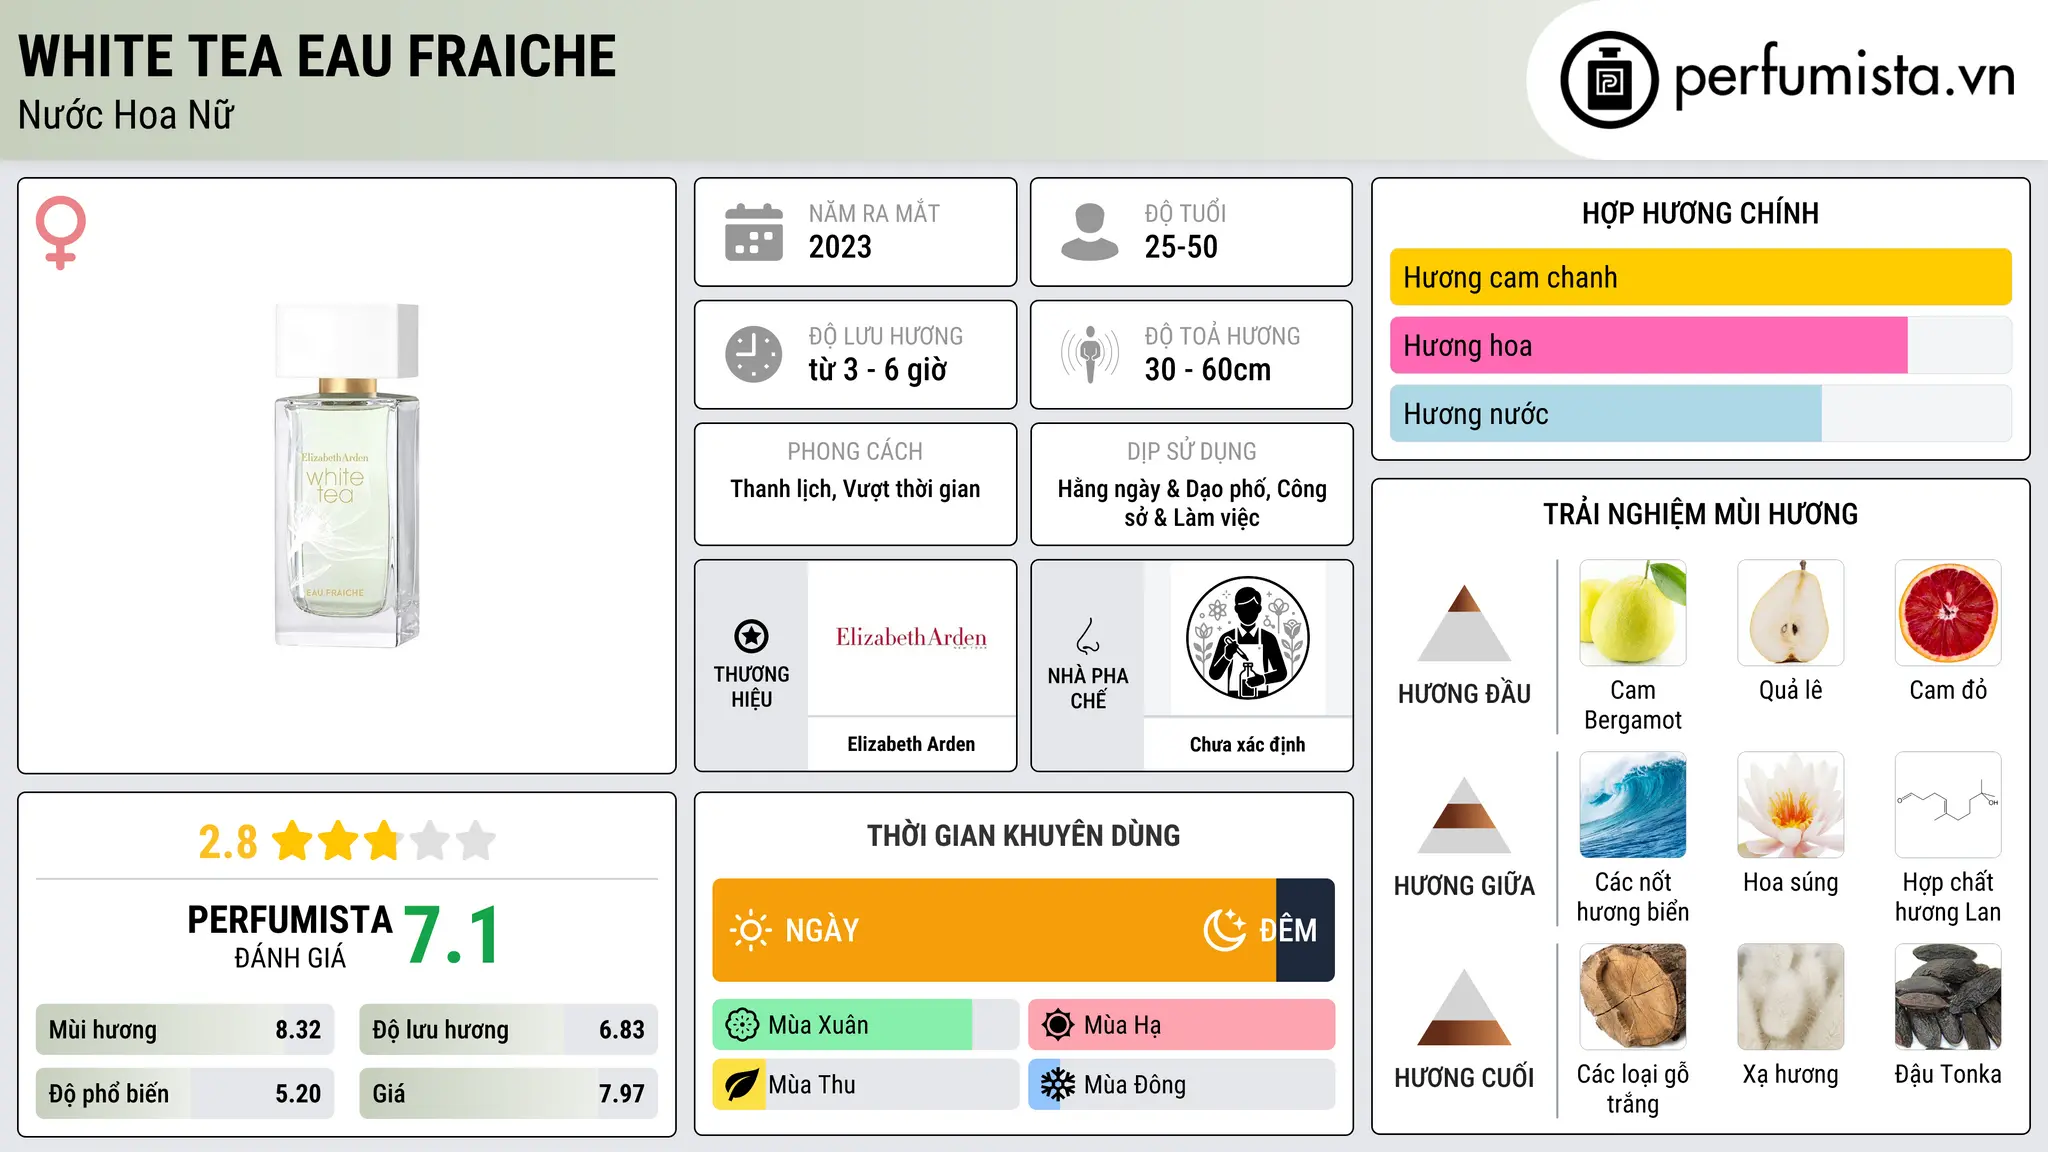Click the star badge icon above Thương hiệu
This screenshot has width=2048, height=1152.
[751, 636]
